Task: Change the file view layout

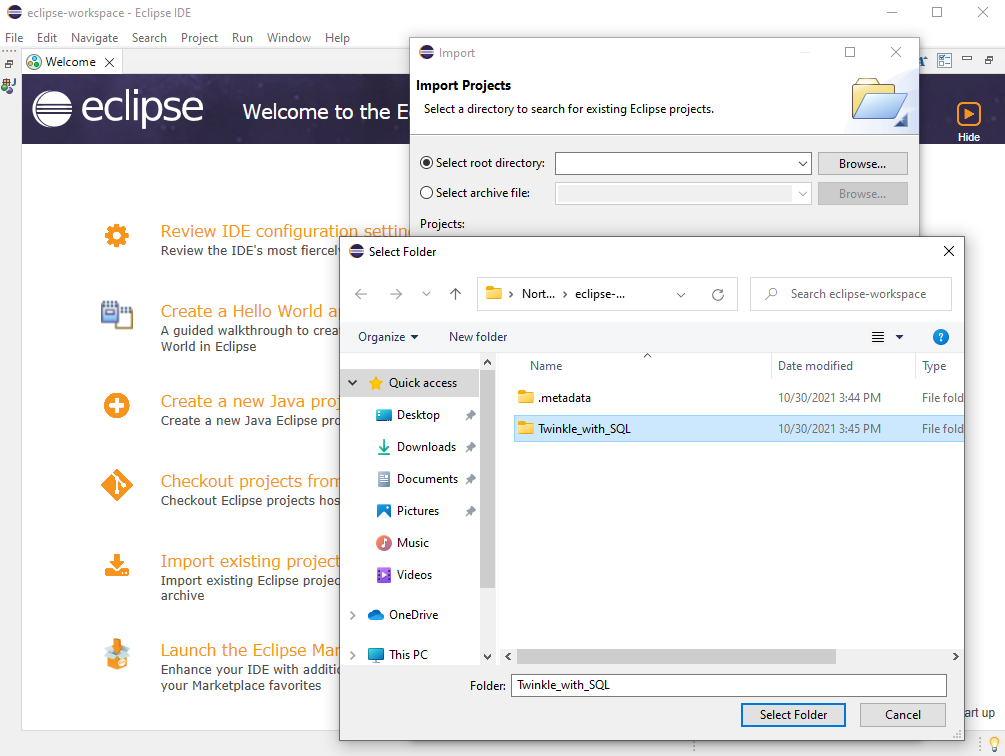Action: pyautogui.click(x=878, y=337)
